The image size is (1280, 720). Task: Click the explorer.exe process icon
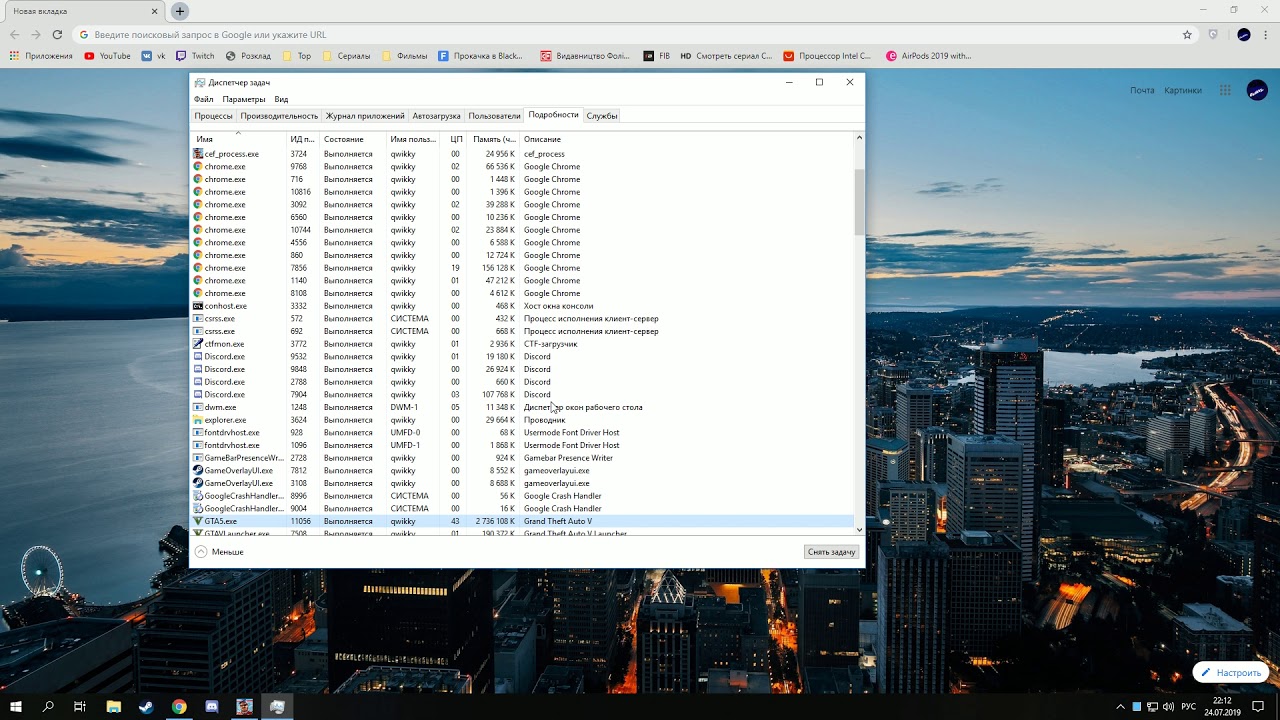tap(198, 420)
